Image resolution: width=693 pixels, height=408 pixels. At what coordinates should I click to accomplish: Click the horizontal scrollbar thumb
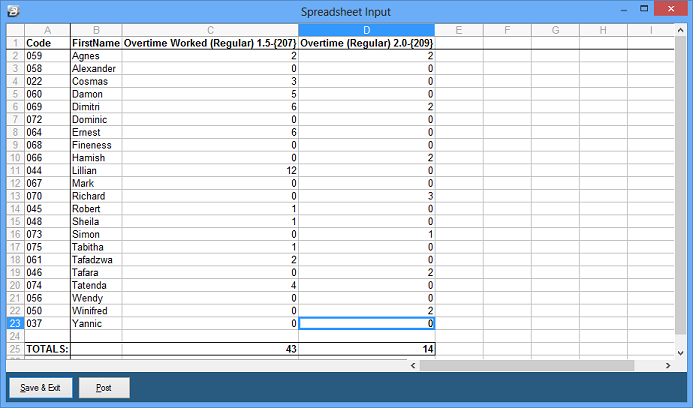tap(527, 365)
